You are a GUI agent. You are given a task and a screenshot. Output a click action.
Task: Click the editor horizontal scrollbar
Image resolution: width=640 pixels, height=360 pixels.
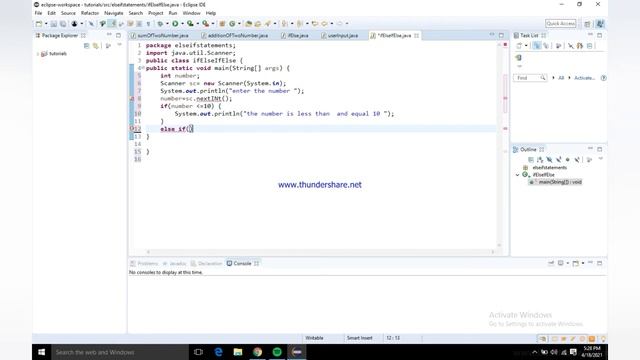[321, 252]
